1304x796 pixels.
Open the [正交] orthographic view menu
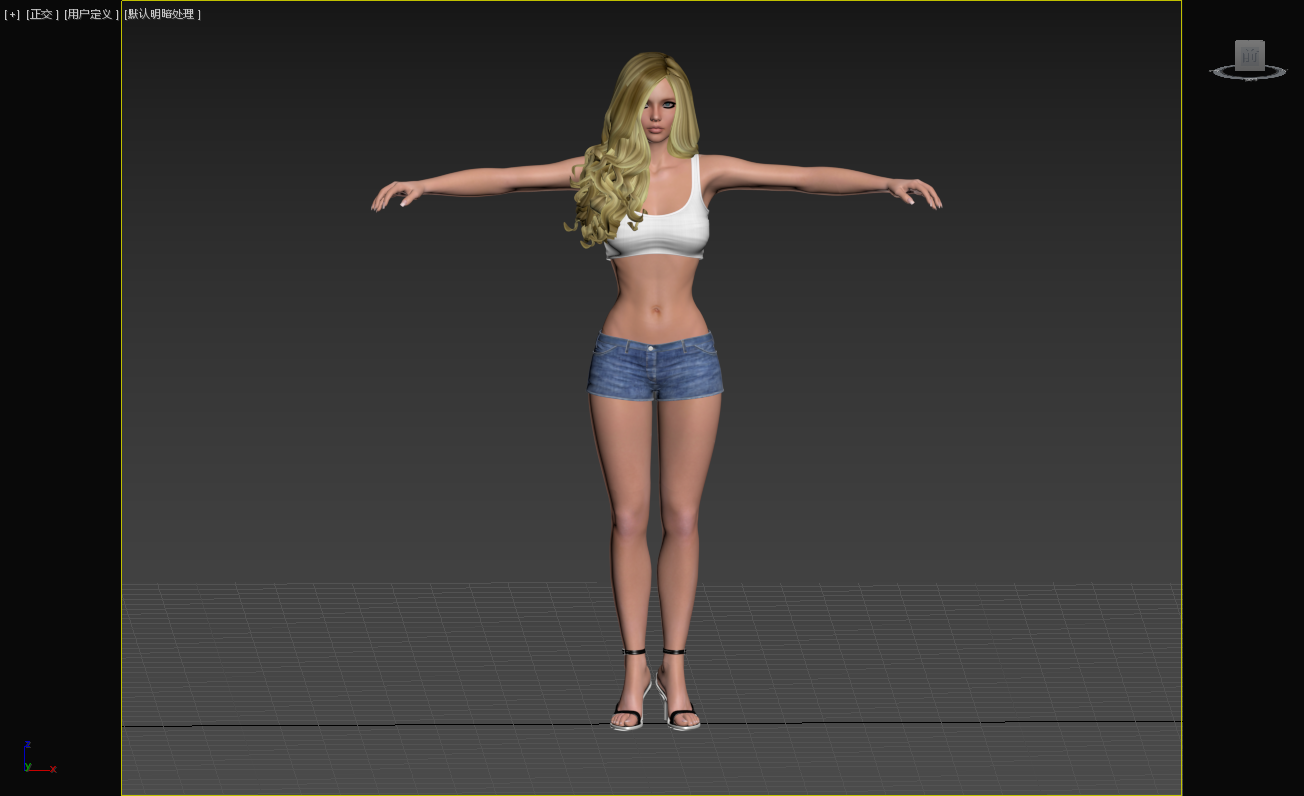click(42, 14)
